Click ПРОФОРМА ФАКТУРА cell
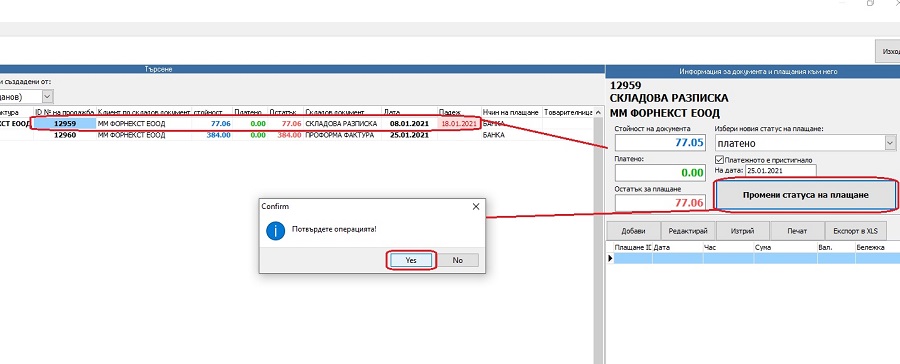Screen dimensions: 900x364 [342, 135]
